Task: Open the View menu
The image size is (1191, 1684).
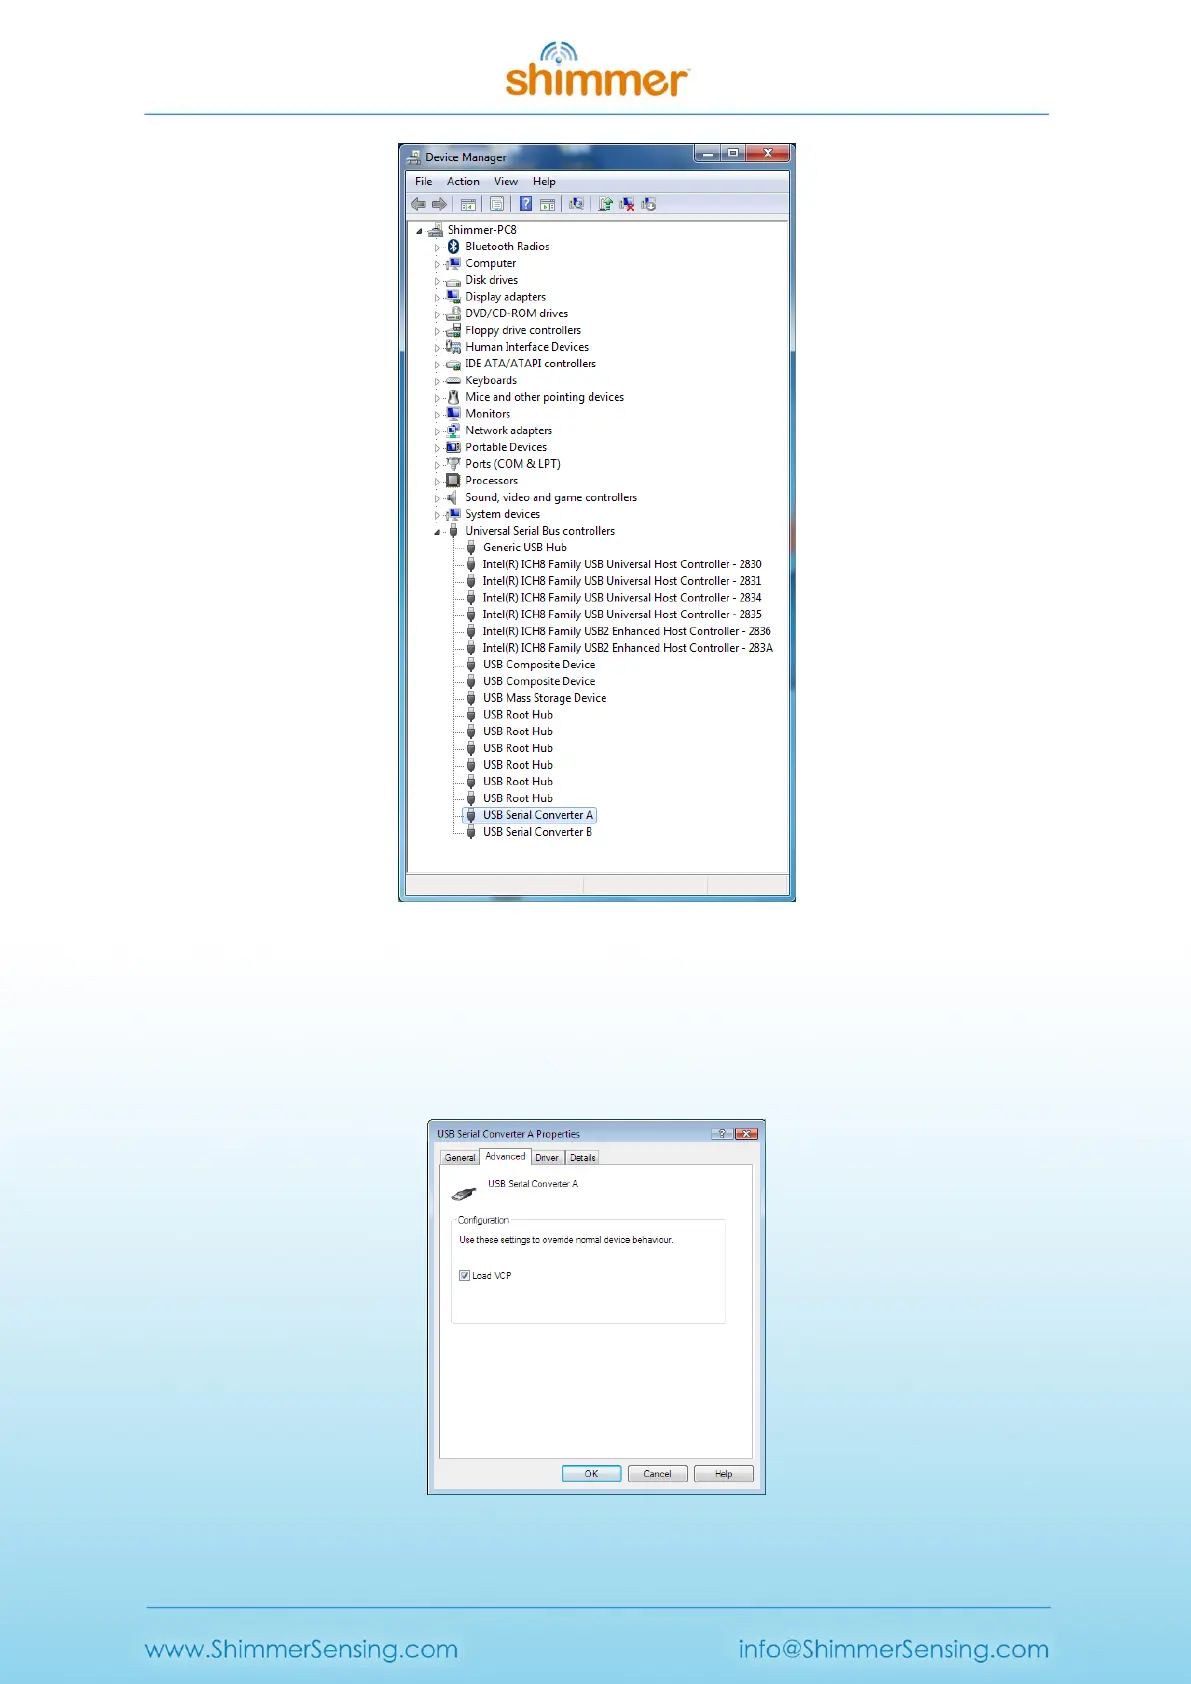Action: [x=506, y=181]
